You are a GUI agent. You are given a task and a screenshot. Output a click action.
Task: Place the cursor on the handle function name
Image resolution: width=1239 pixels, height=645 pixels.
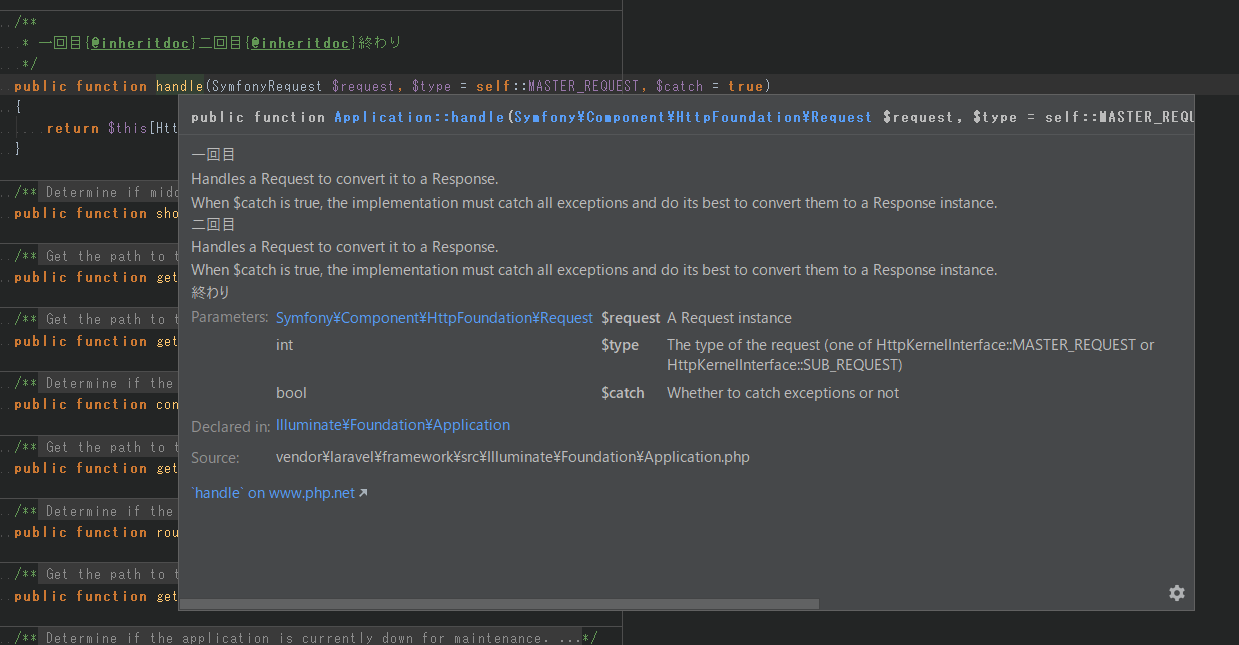179,86
